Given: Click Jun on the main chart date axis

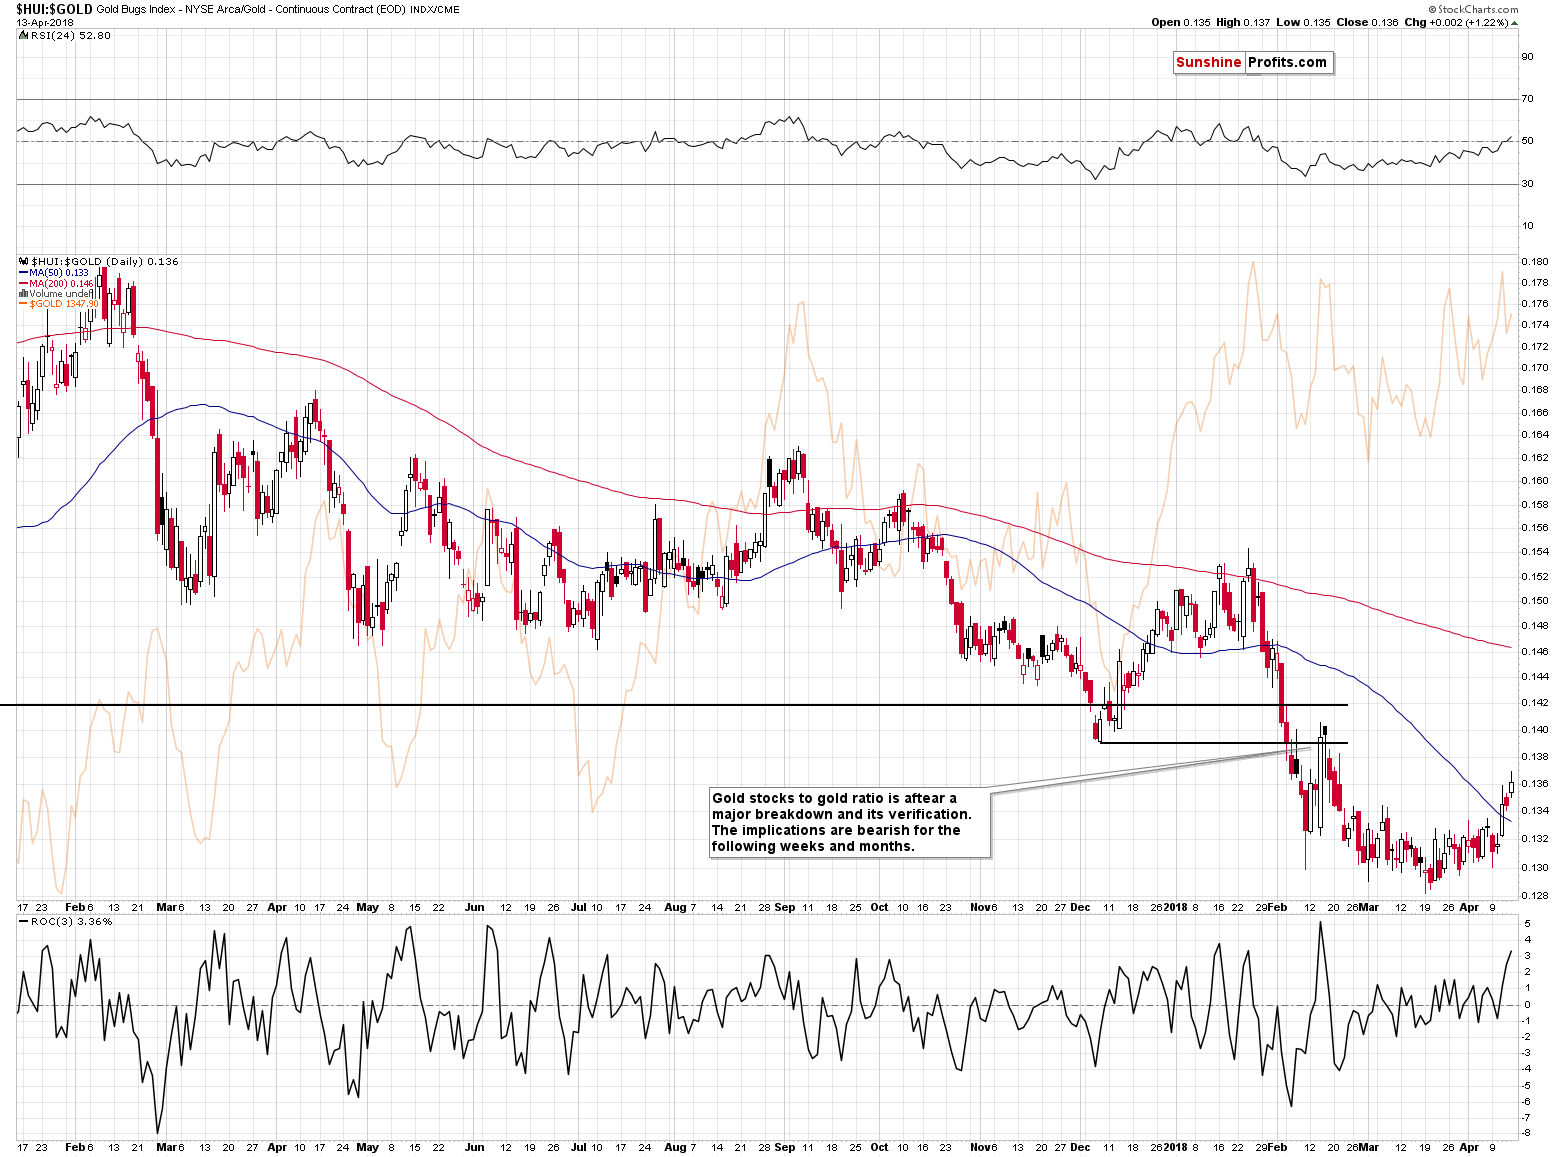Looking at the screenshot, I should point(475,907).
